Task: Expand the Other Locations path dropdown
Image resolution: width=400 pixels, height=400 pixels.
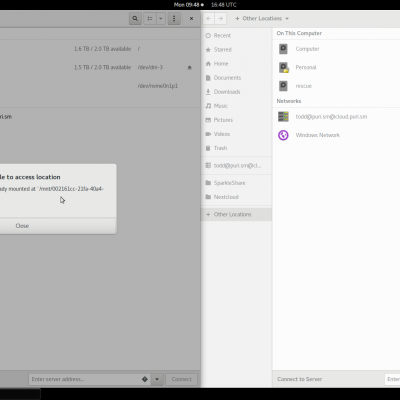Action: coord(262,19)
